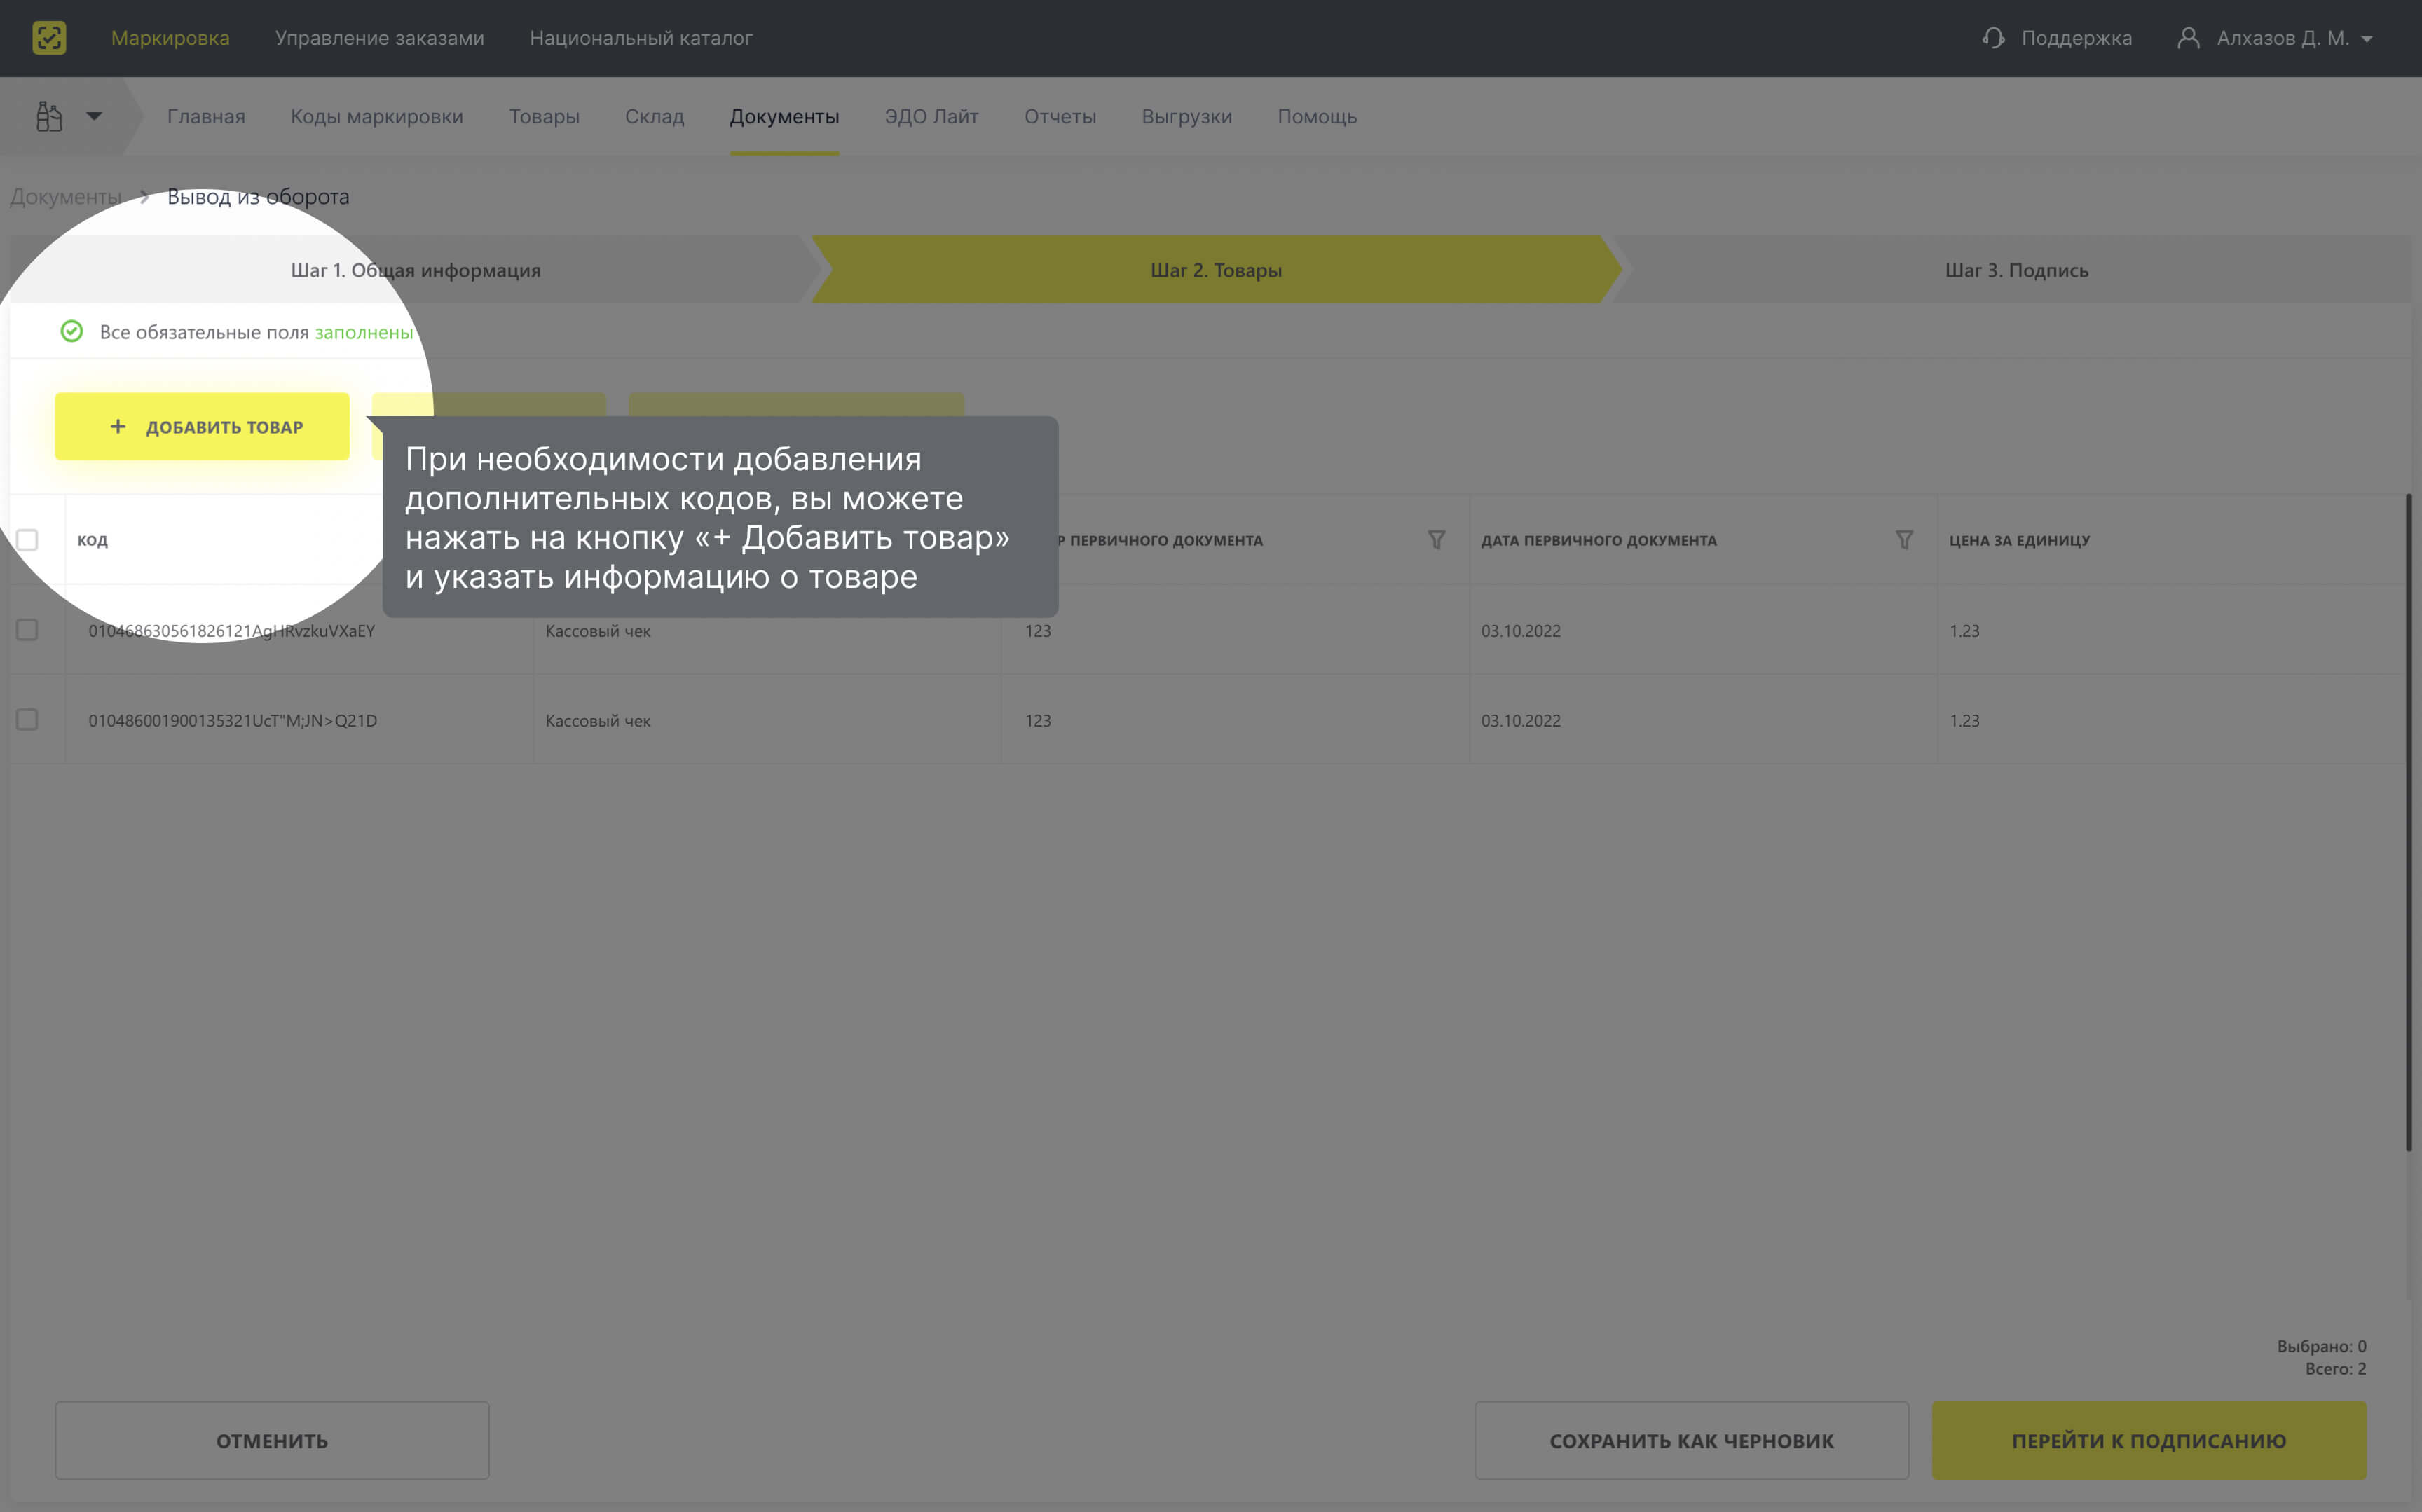This screenshot has width=2422, height=1512.
Task: Click ЦЕНА ЗА ЕДИНИЦУ column header
Action: (x=2019, y=540)
